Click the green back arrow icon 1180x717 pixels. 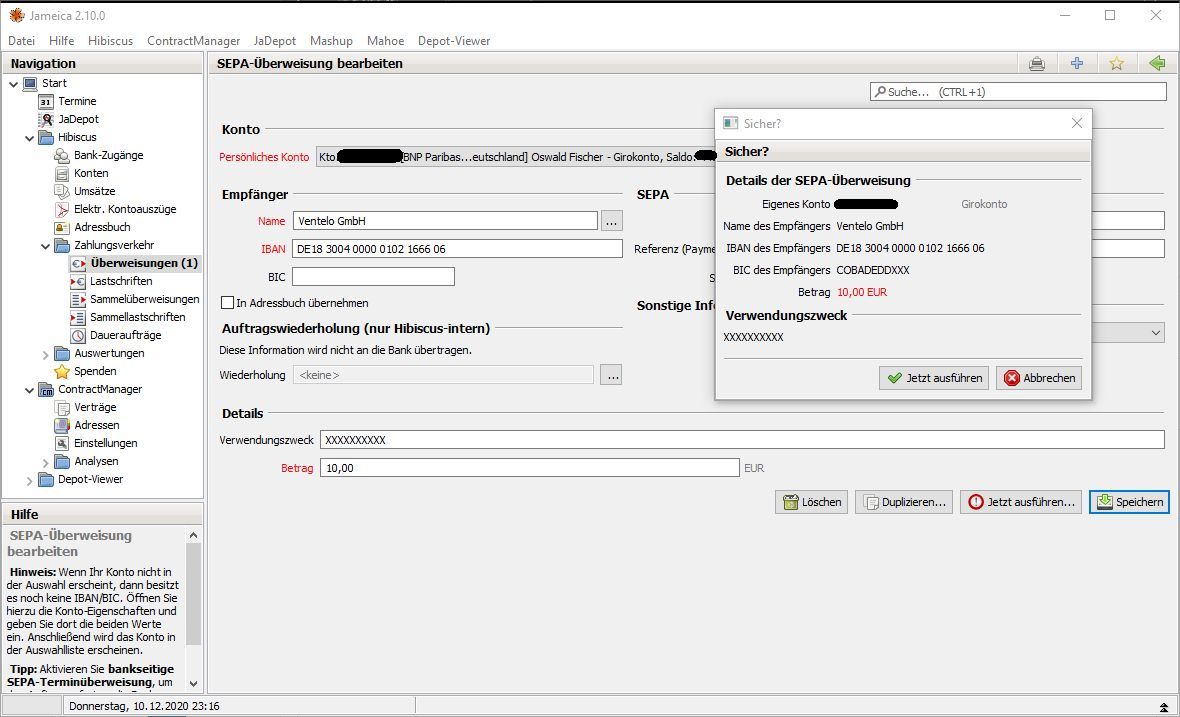tap(1157, 64)
